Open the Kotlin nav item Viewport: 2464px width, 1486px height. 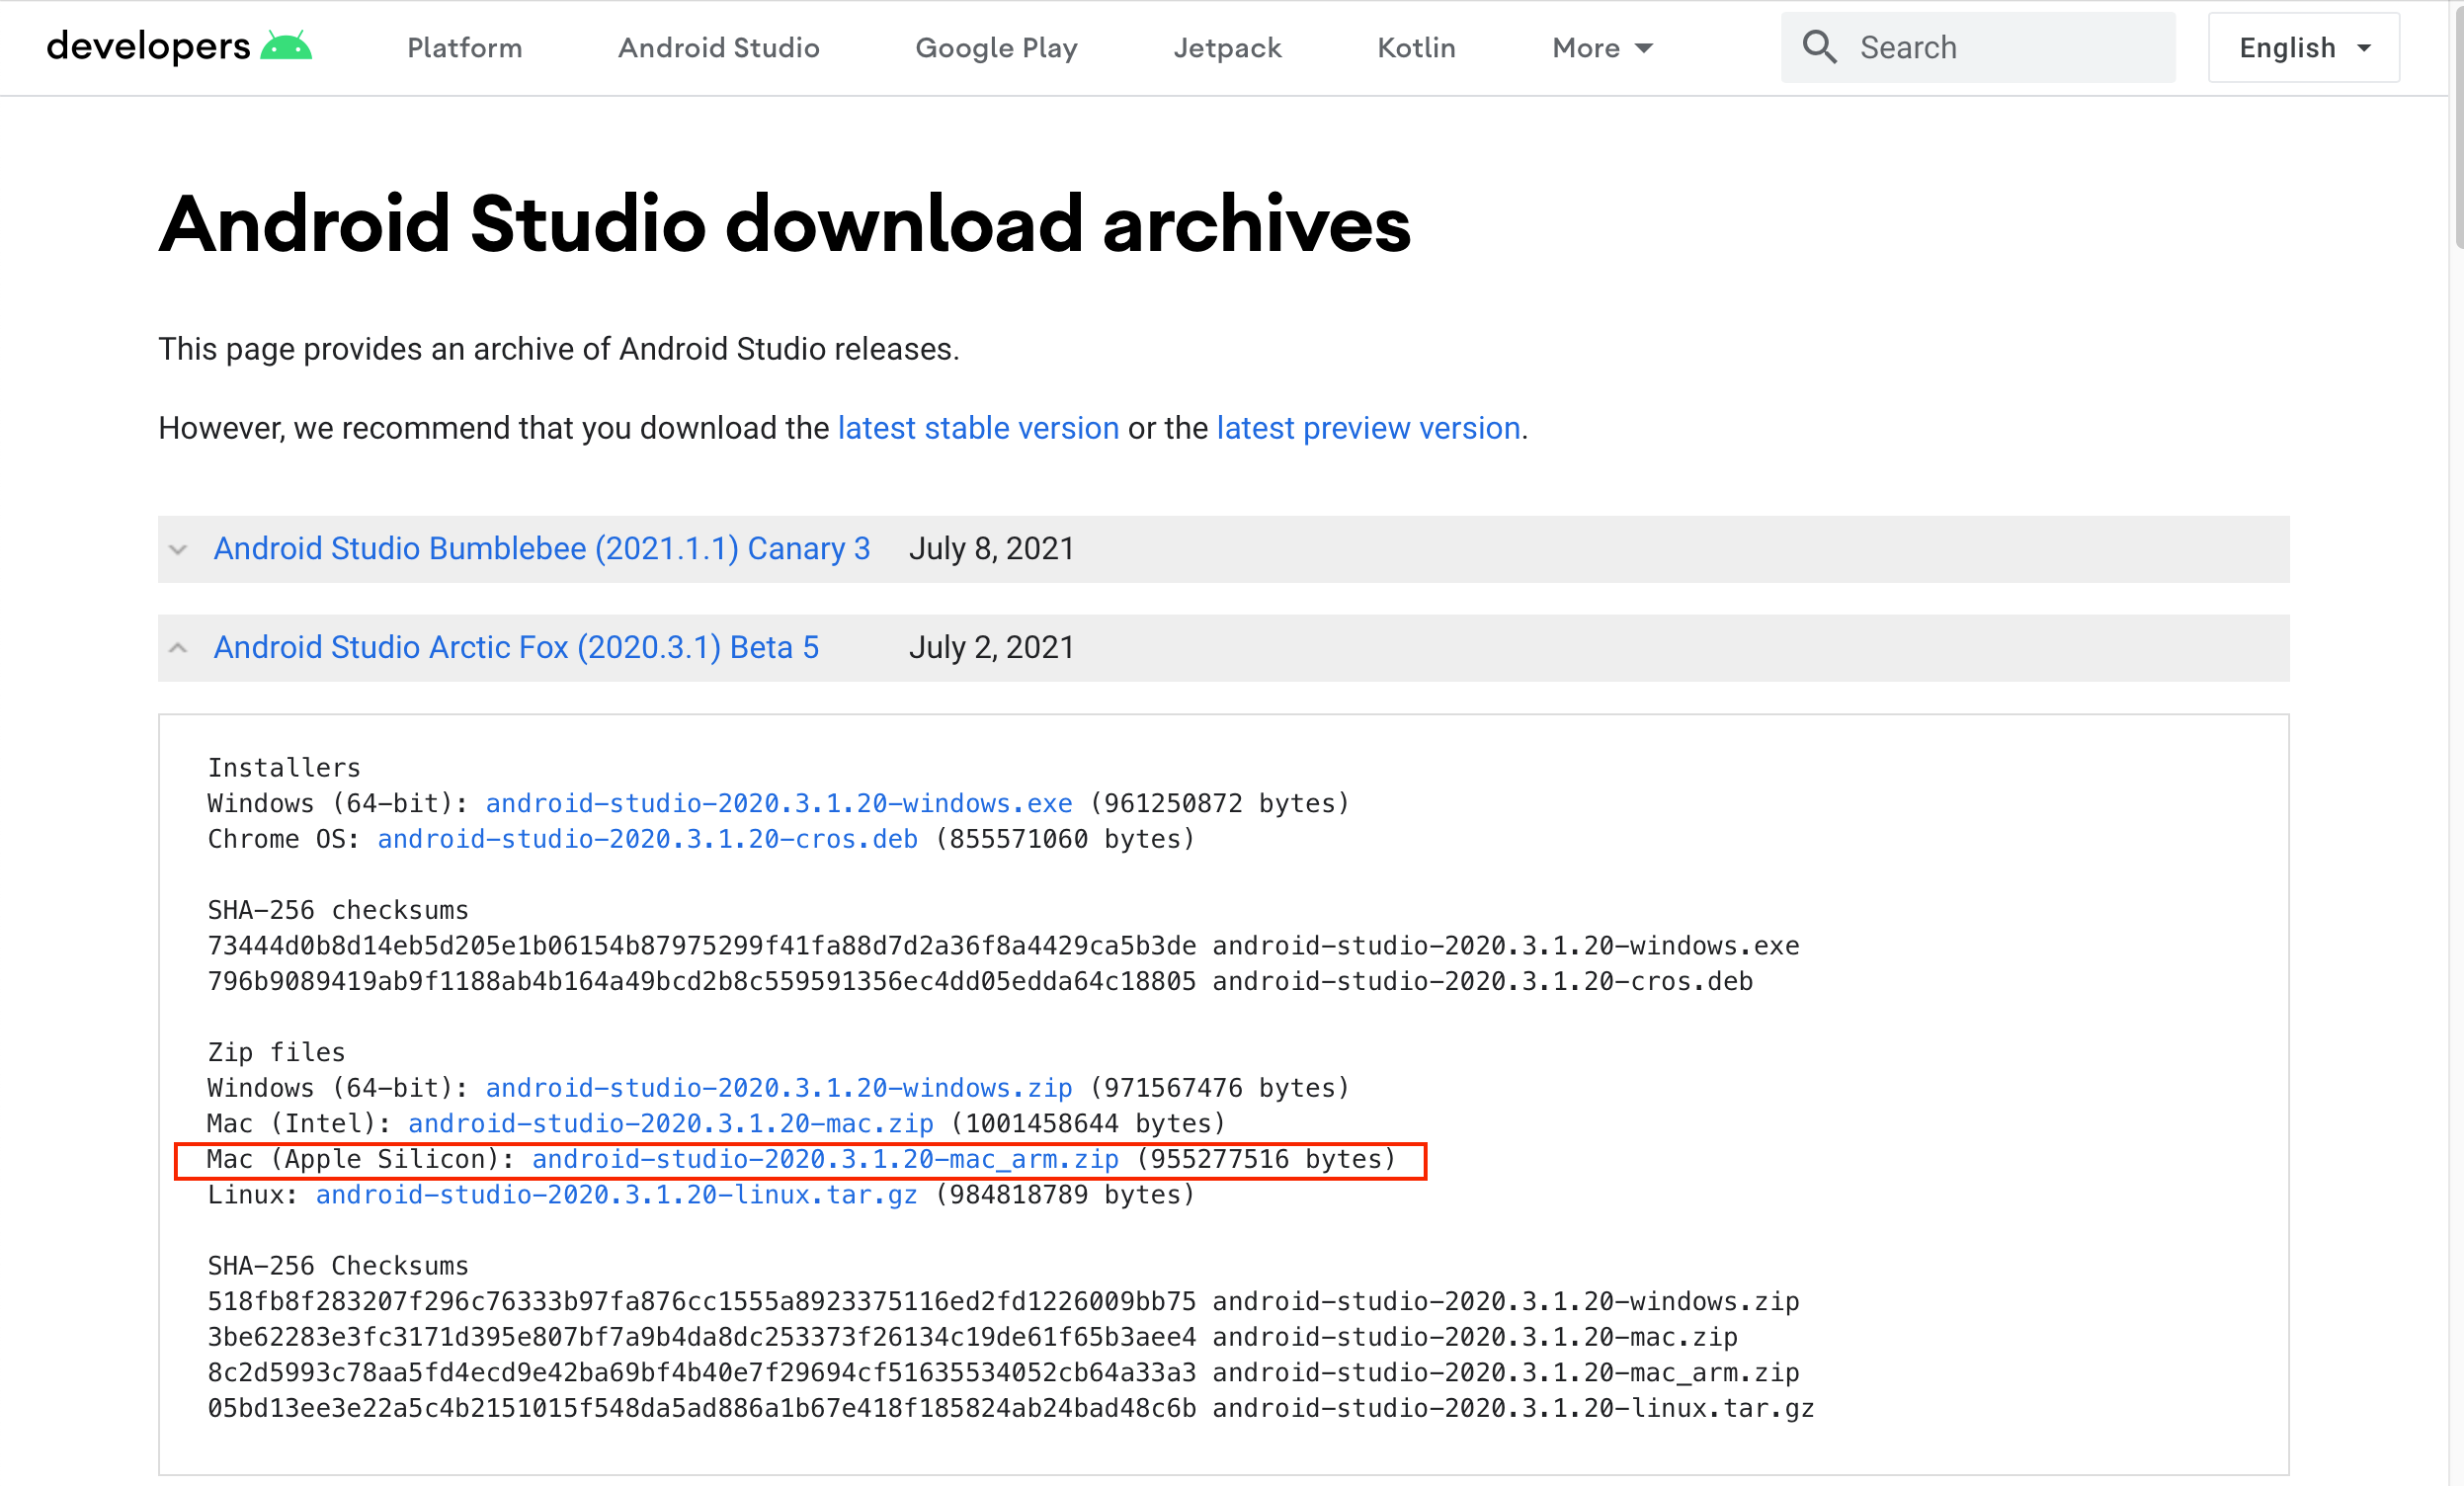click(1416, 48)
